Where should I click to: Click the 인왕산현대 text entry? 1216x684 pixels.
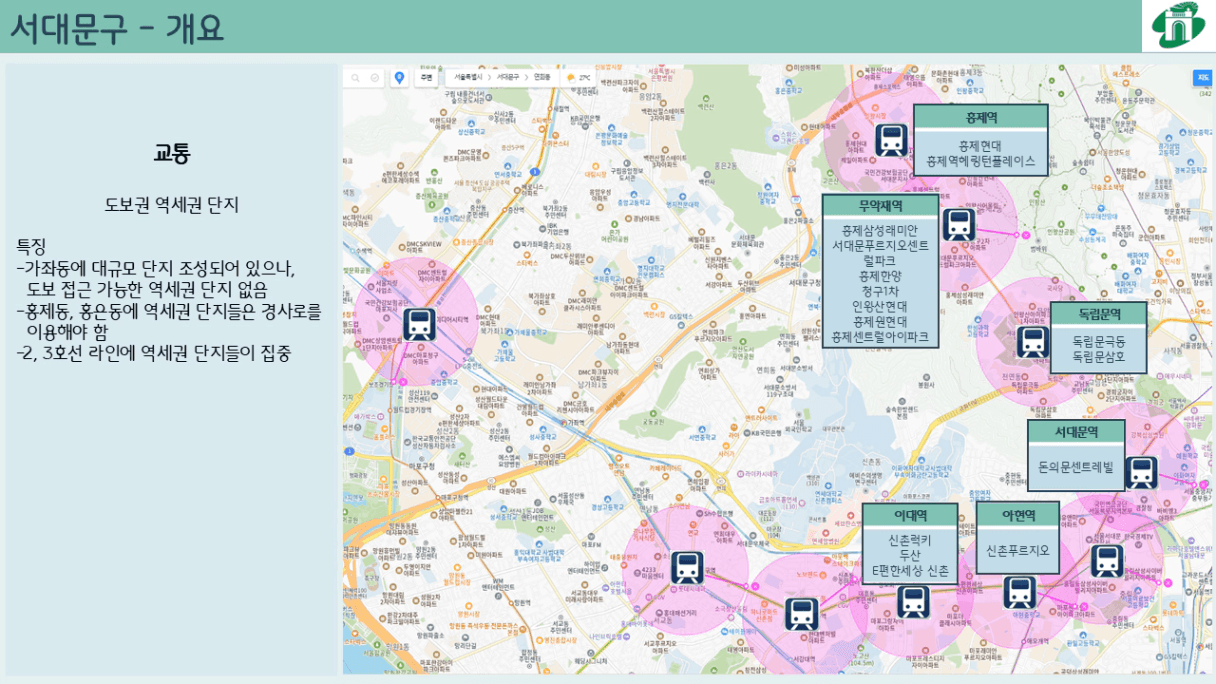pyautogui.click(x=880, y=306)
